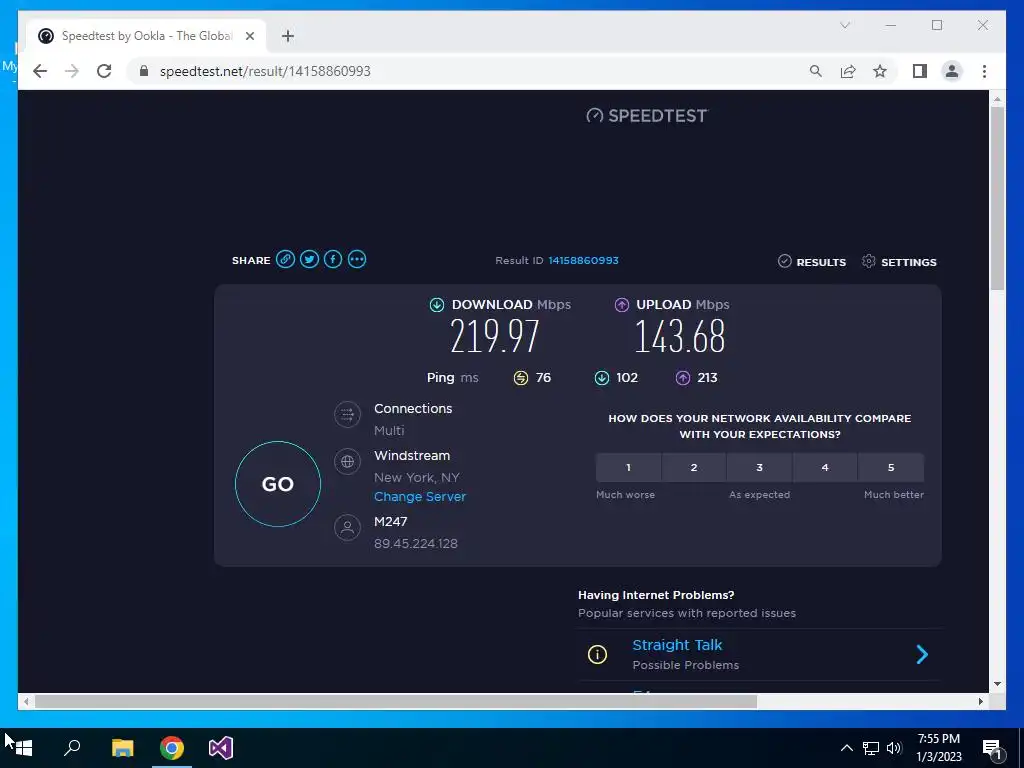Open a new browser tab
Screen dimensions: 1024x768
288,36
